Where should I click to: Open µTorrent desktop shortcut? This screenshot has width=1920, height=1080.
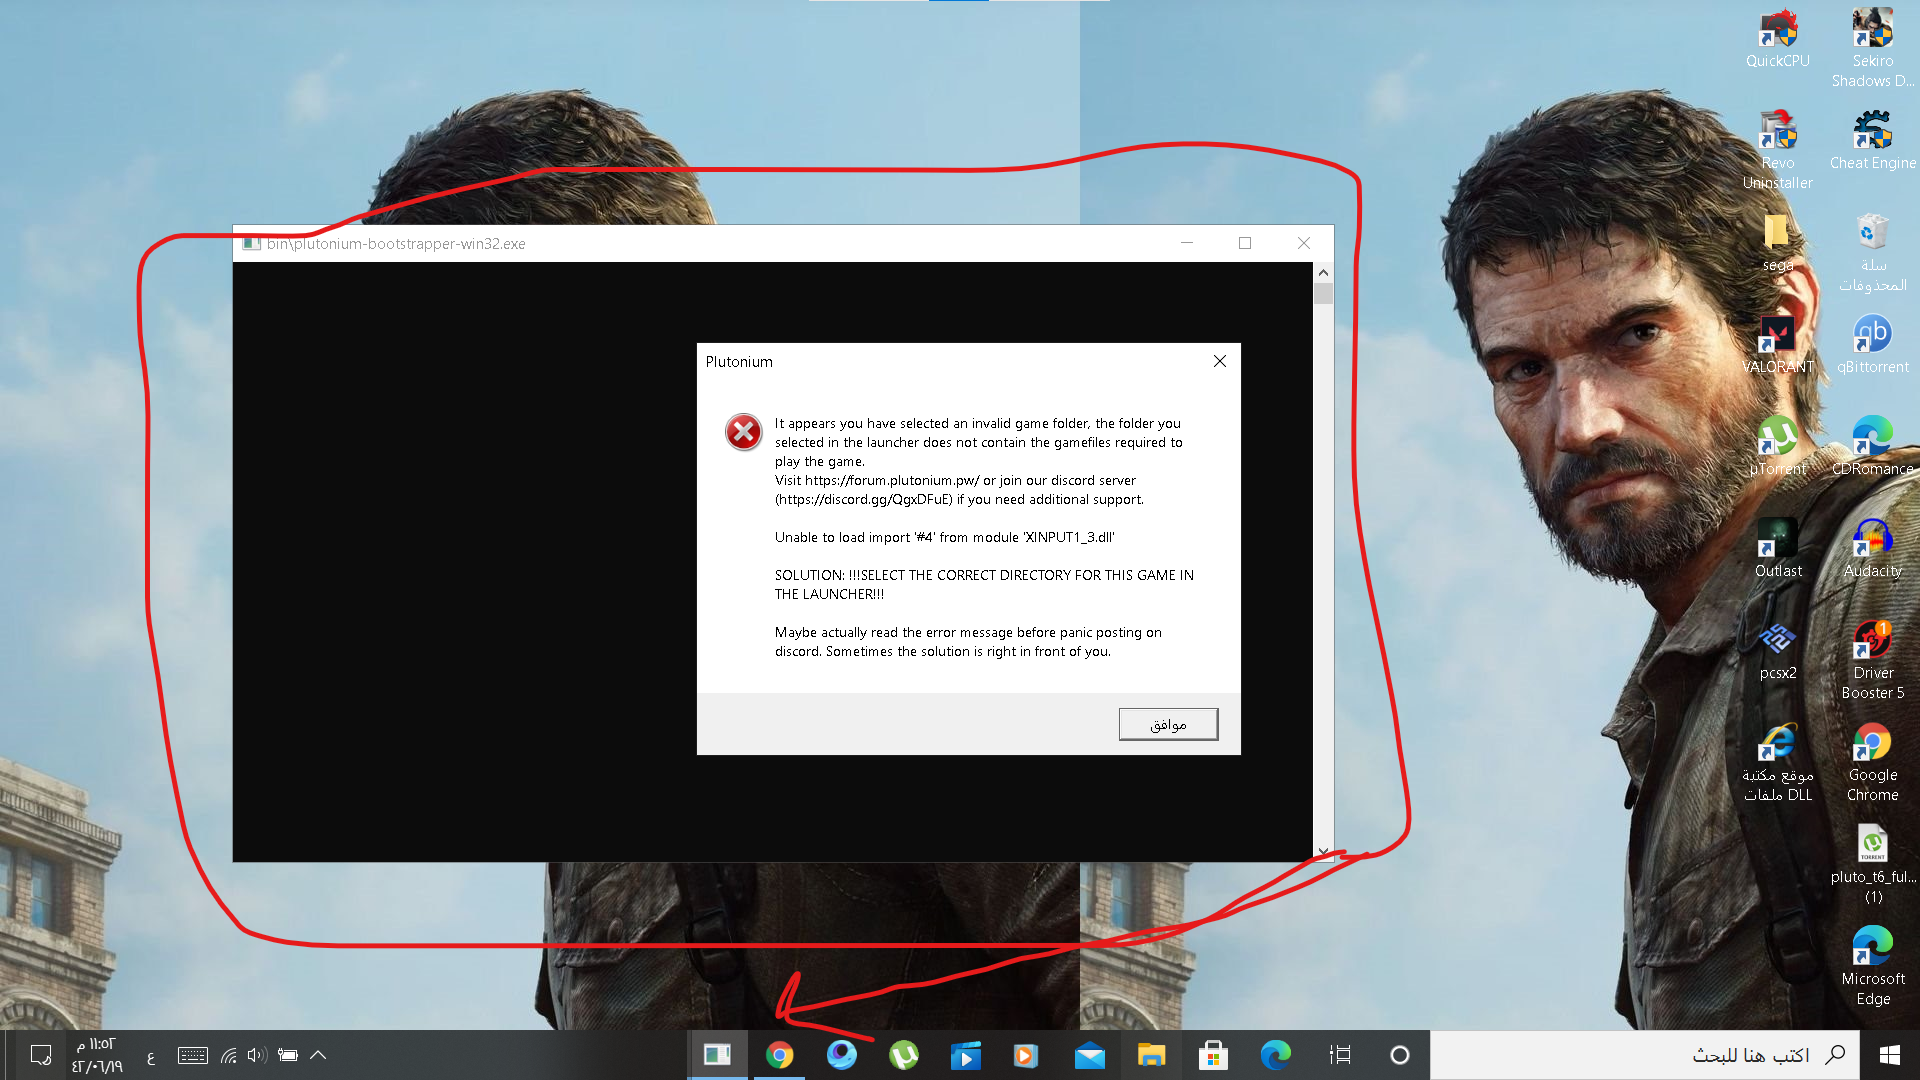[x=1777, y=446]
